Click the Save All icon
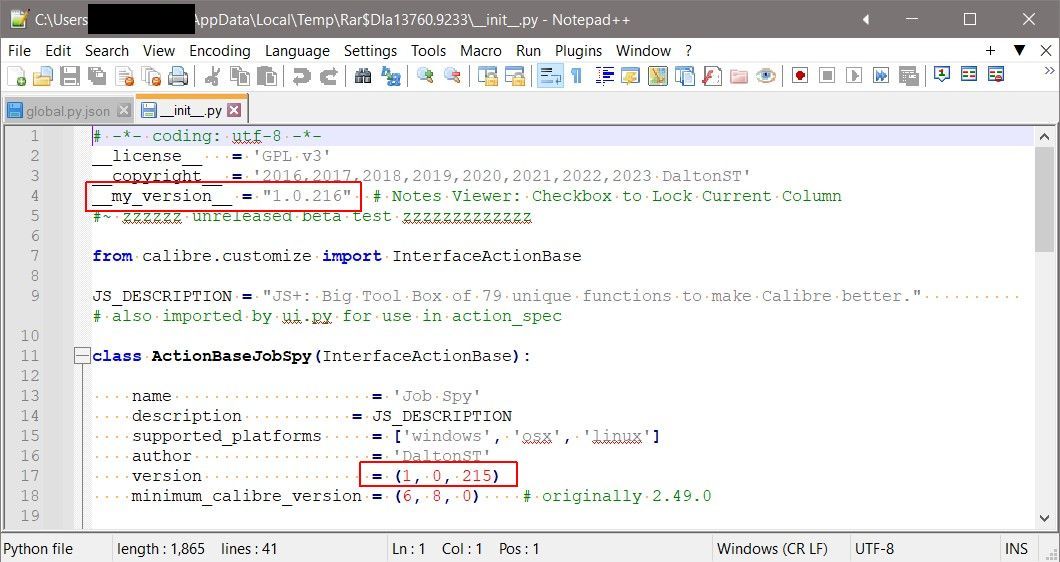This screenshot has height=562, width=1060. [97, 76]
